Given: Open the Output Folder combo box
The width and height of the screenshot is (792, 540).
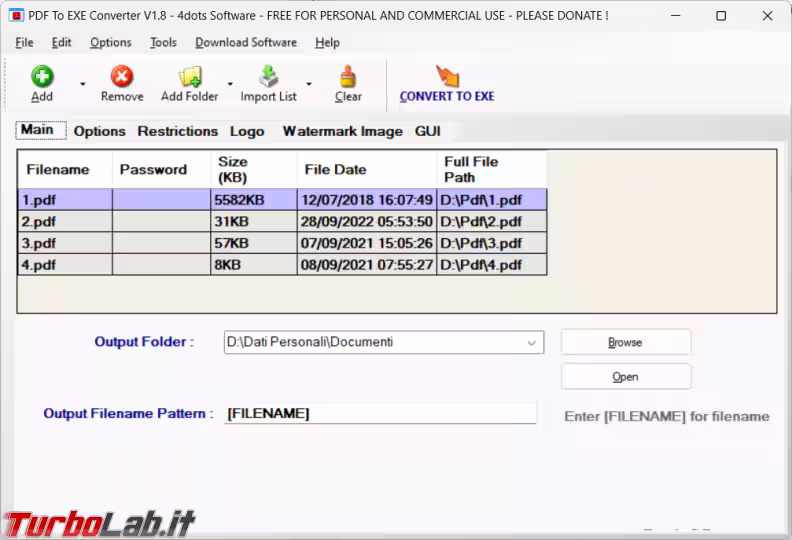Looking at the screenshot, I should [x=384, y=342].
